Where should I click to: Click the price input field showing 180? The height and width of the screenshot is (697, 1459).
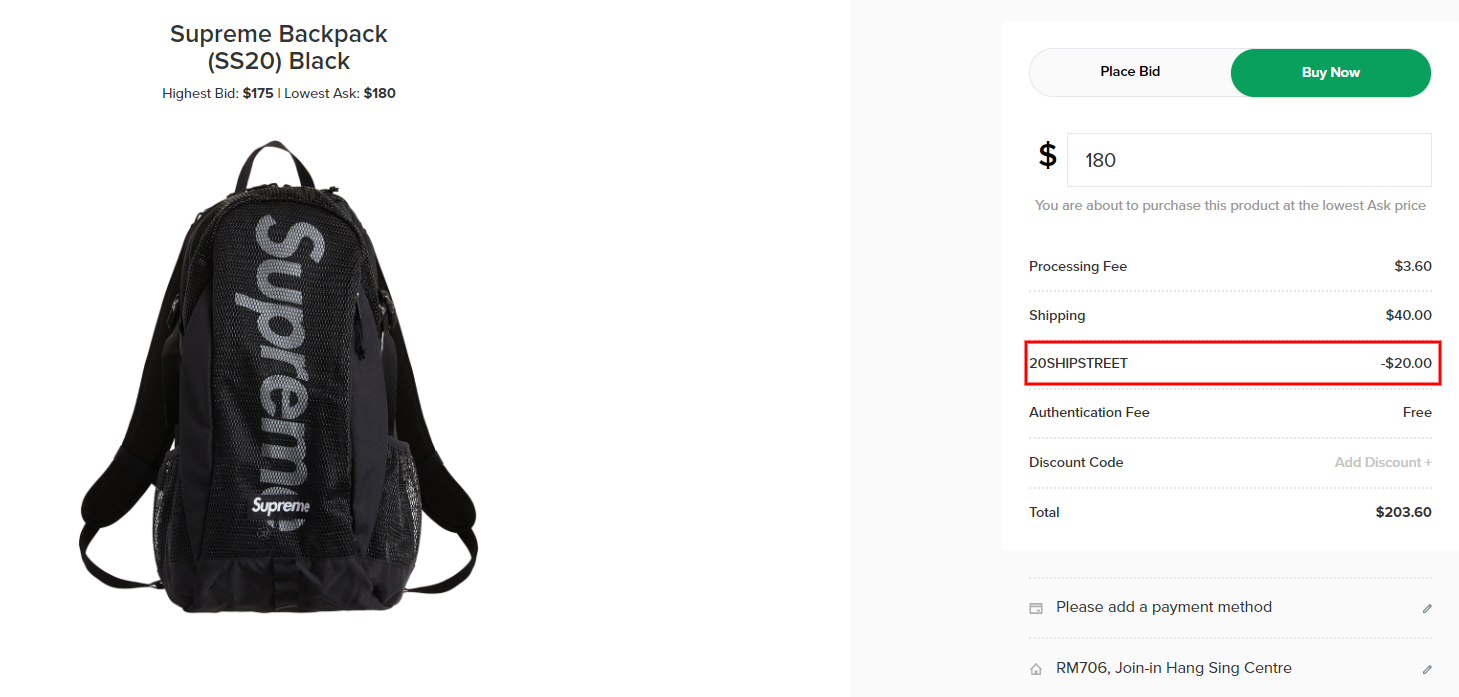click(1248, 160)
